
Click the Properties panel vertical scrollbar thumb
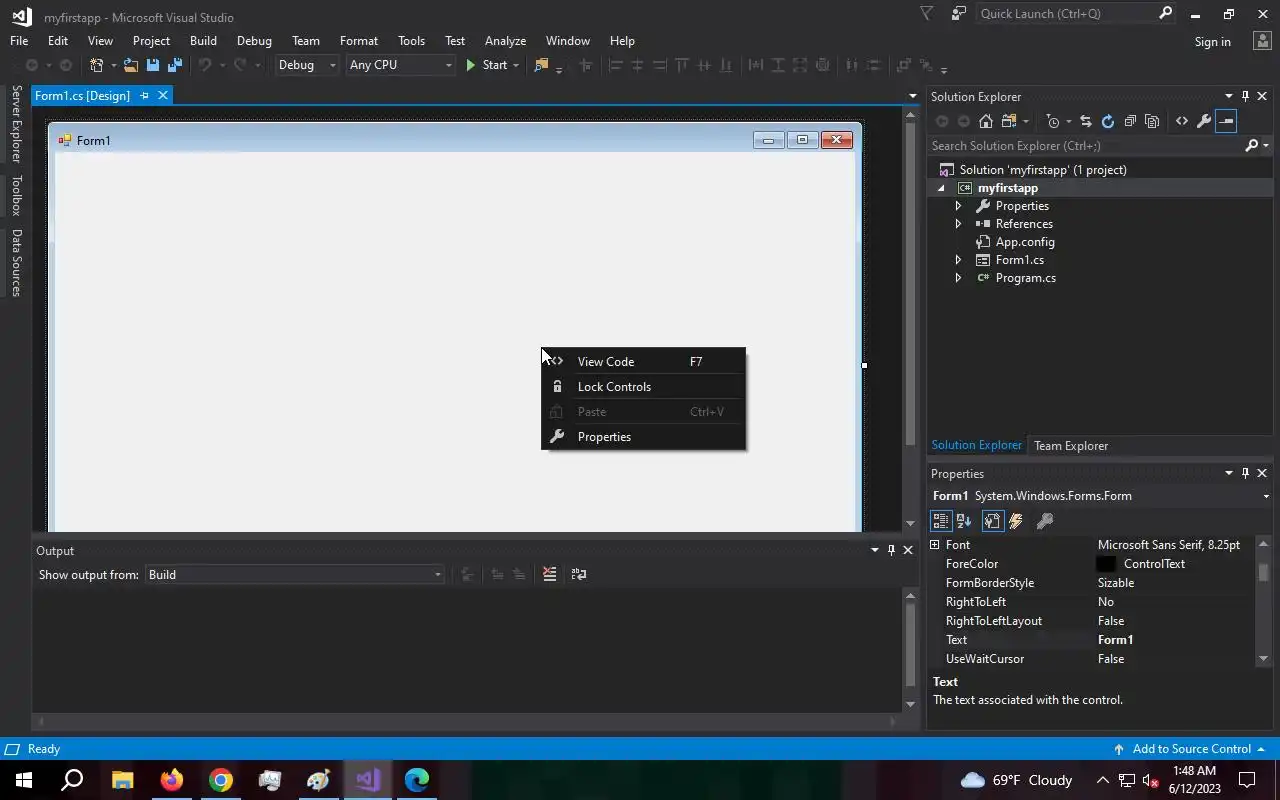click(1263, 572)
